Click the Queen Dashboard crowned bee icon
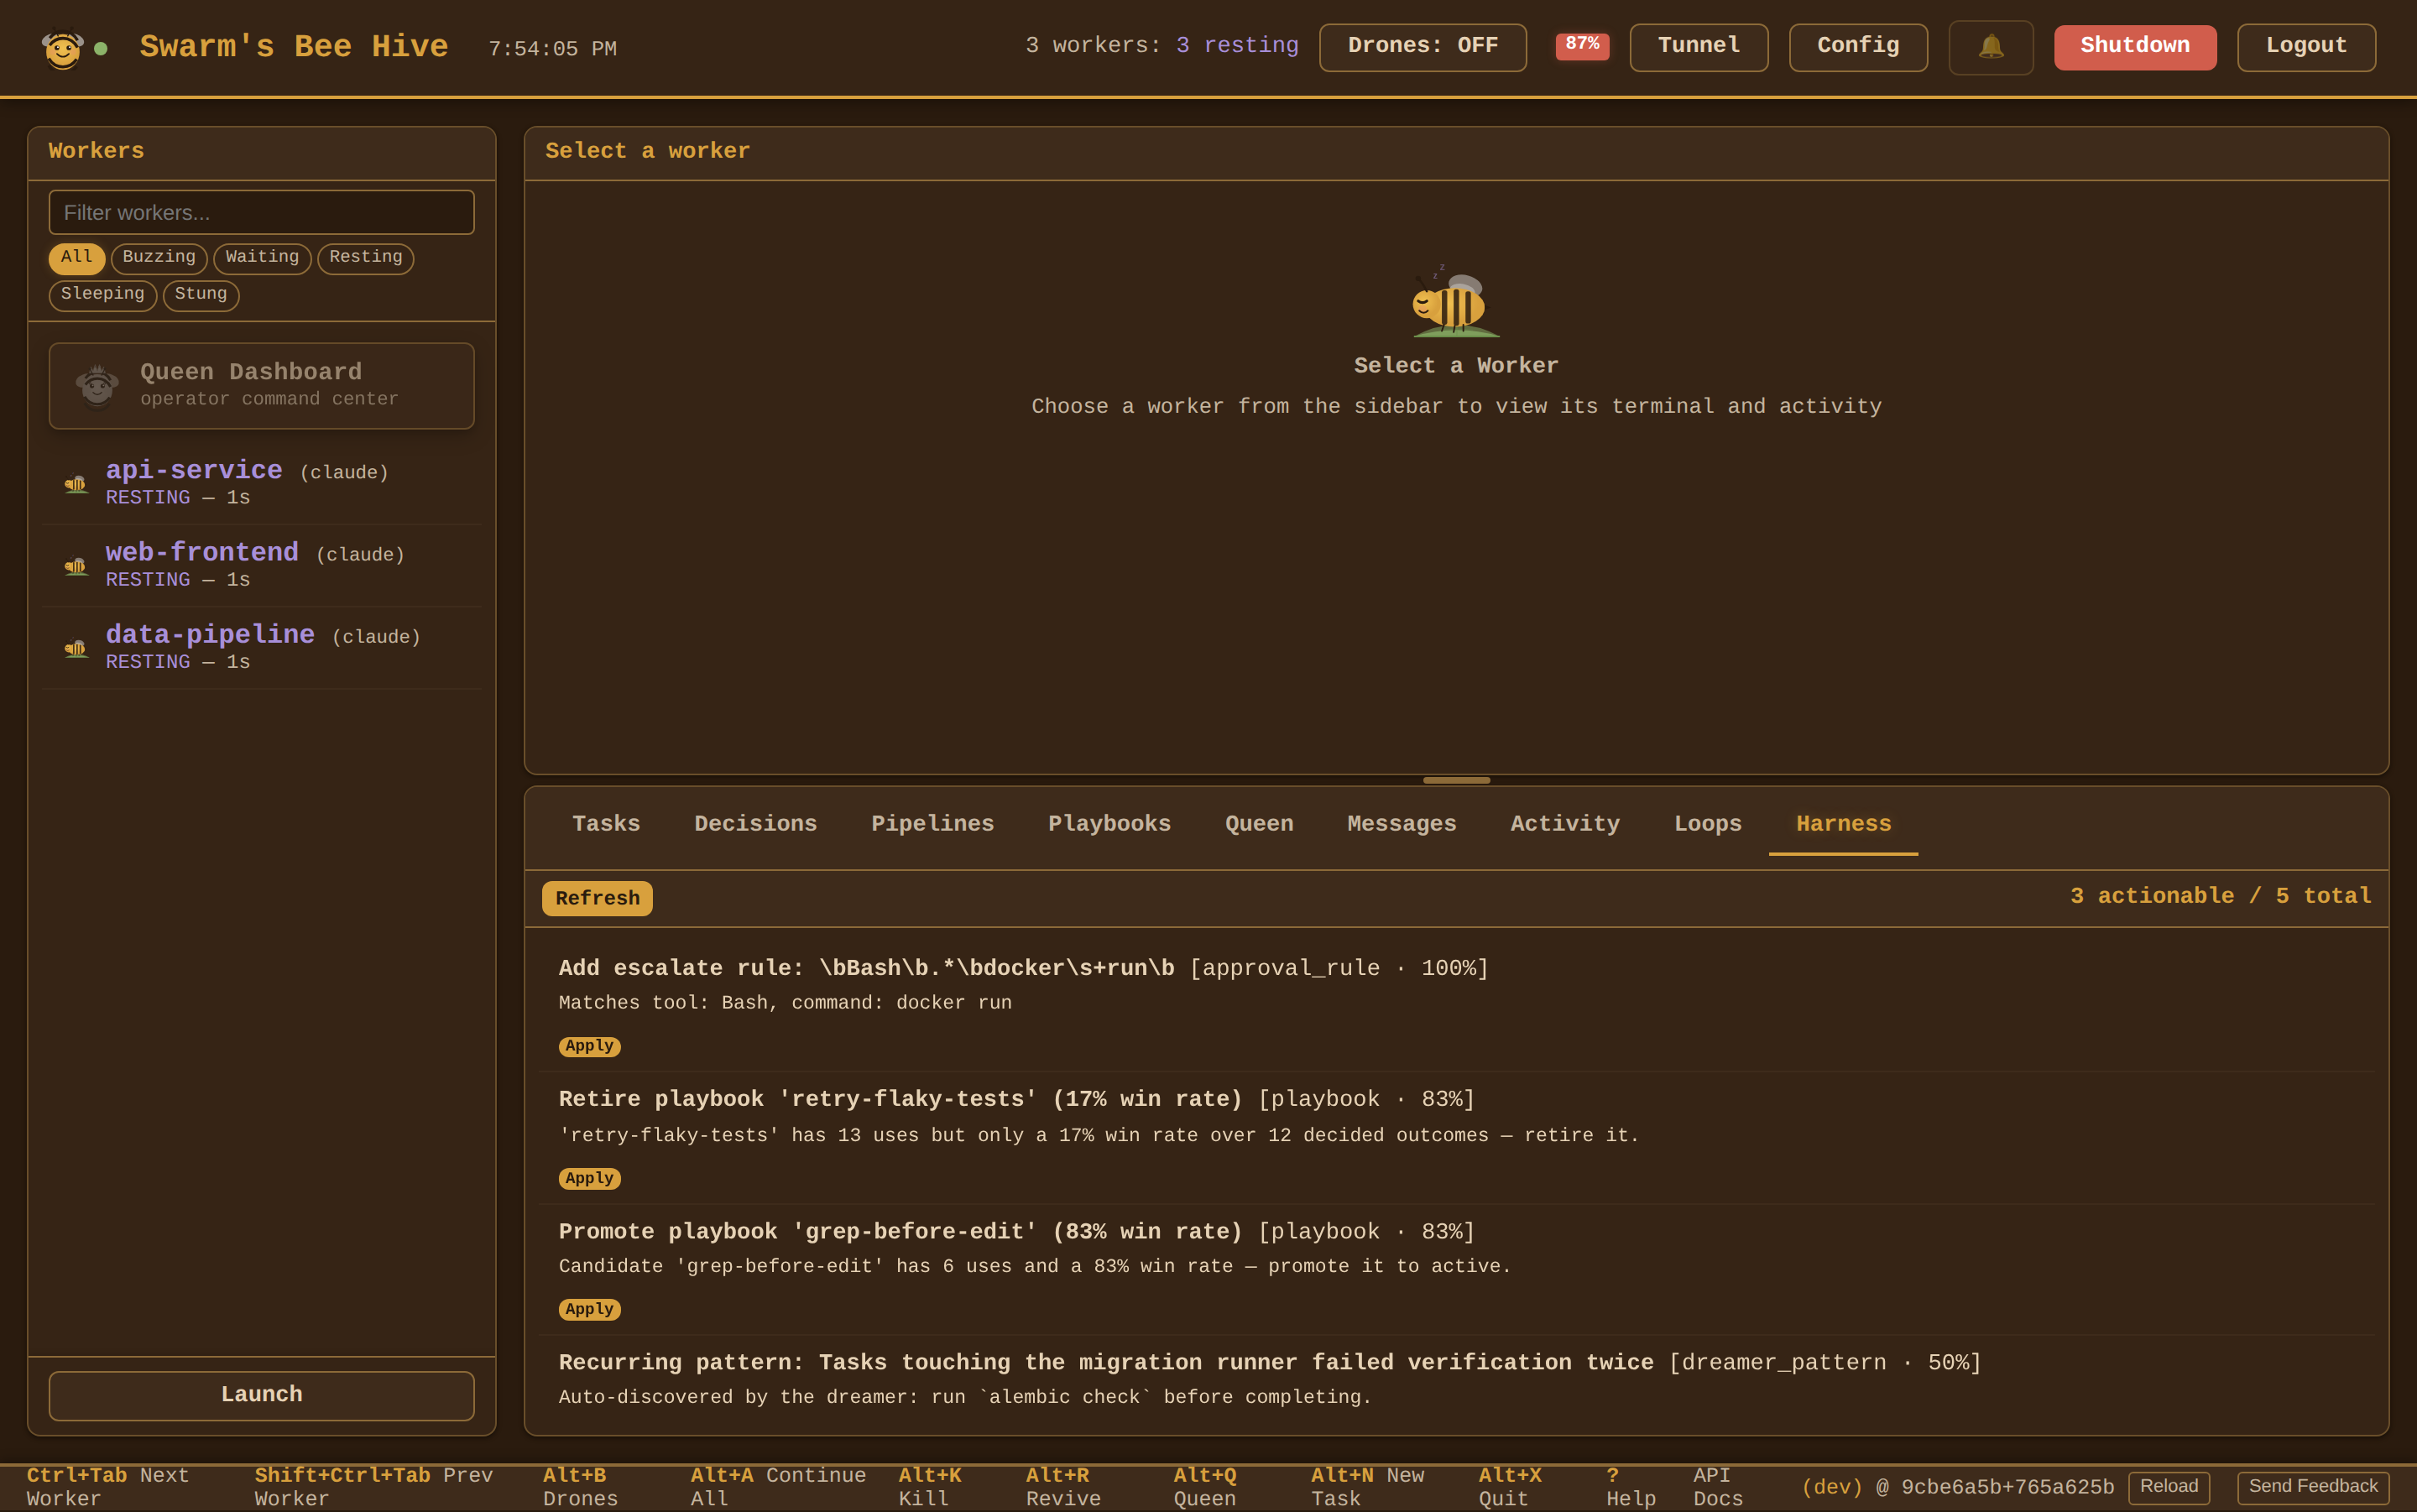 97,385
